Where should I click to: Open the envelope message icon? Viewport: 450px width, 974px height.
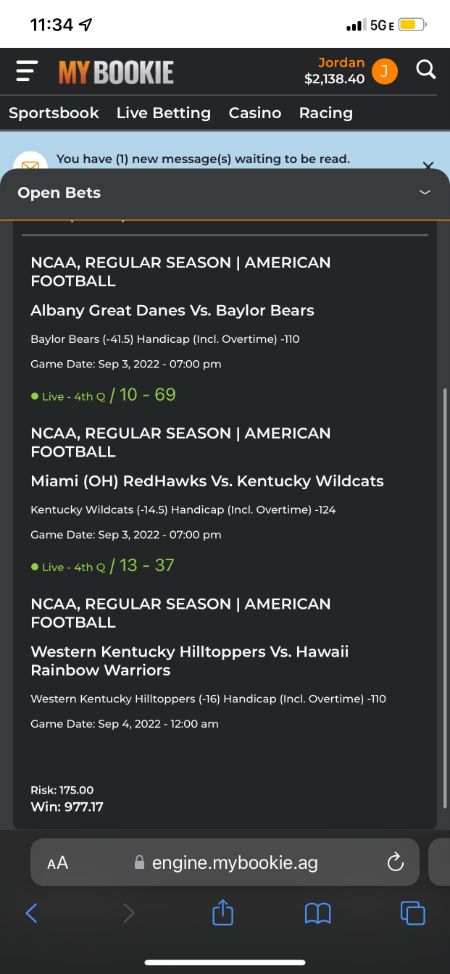click(x=30, y=163)
